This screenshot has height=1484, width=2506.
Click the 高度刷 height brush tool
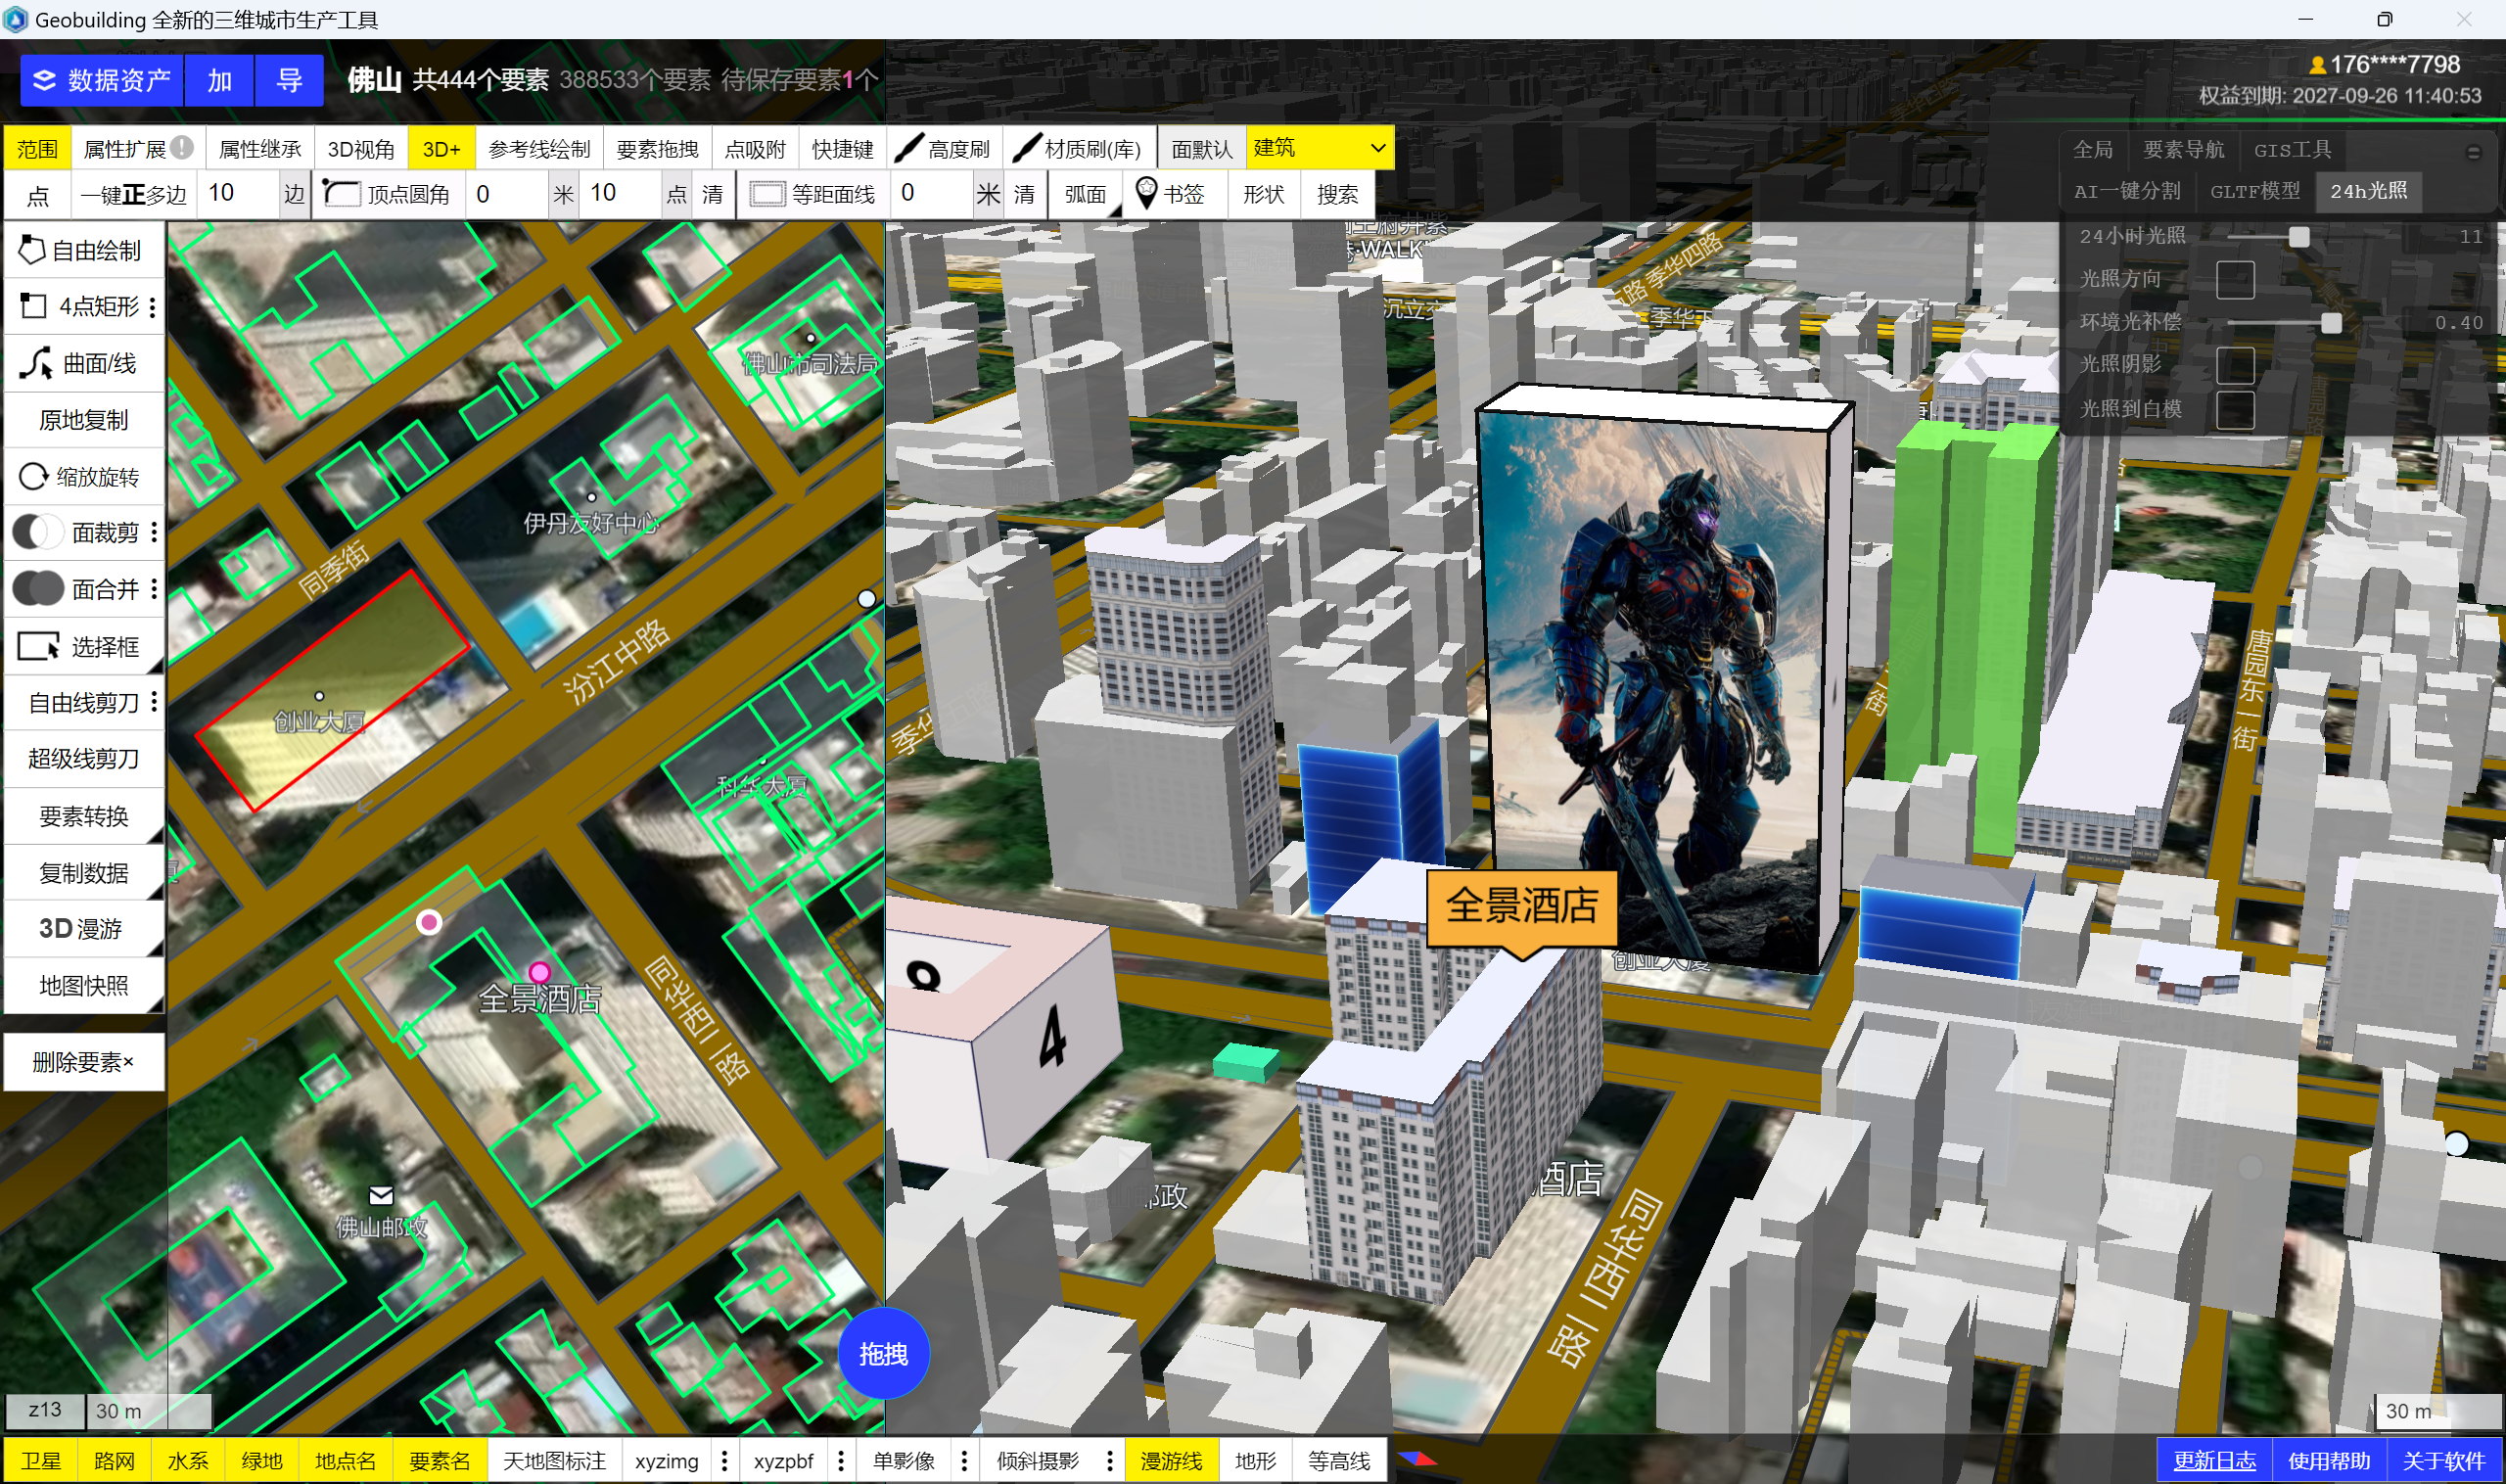click(942, 149)
